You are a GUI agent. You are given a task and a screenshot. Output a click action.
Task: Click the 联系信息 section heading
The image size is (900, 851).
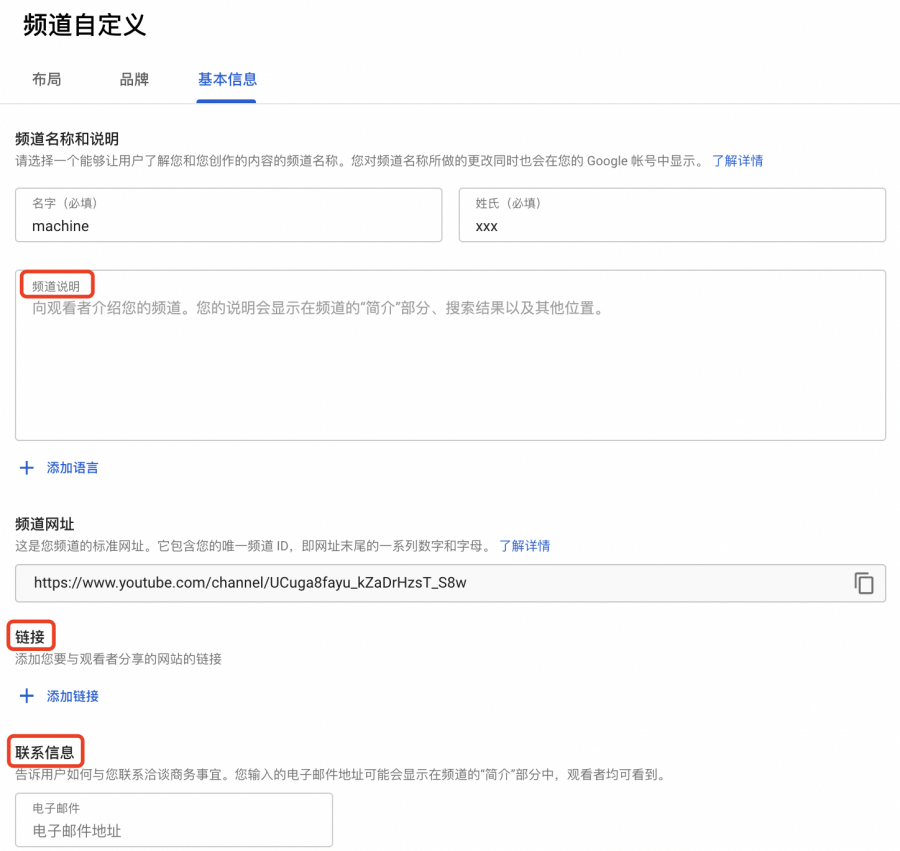45,751
